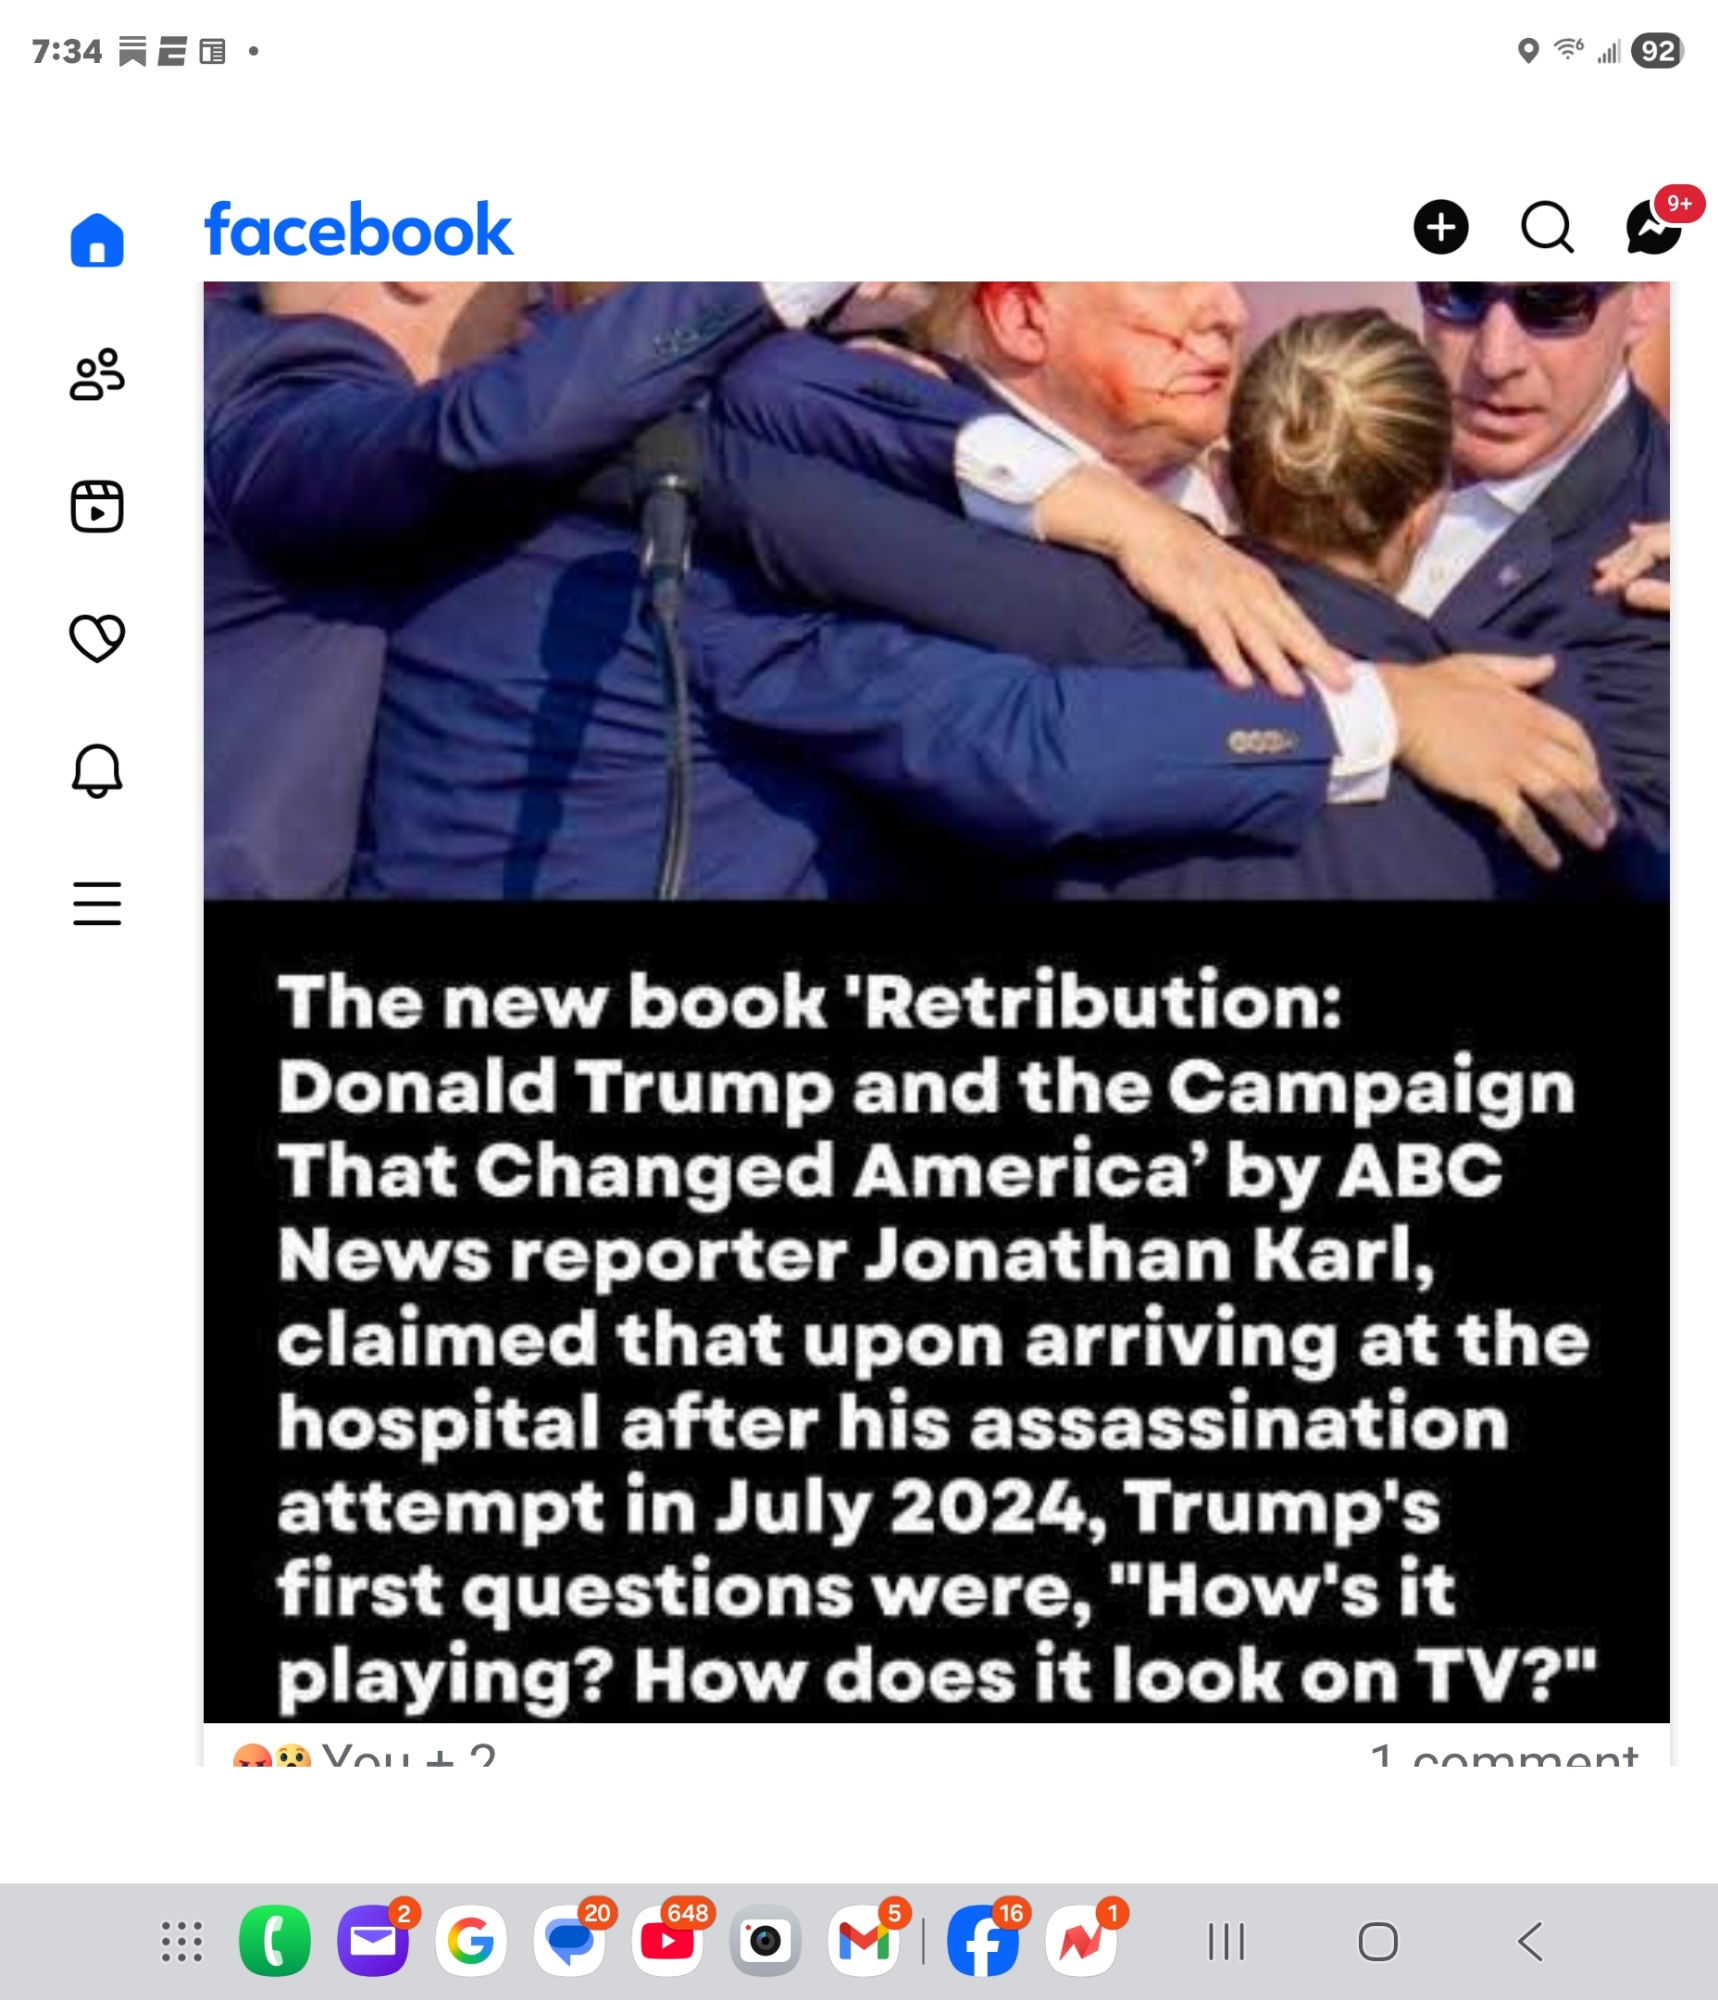The width and height of the screenshot is (1718, 2000).
Task: Launch Gmail from the taskbar
Action: click(864, 1941)
